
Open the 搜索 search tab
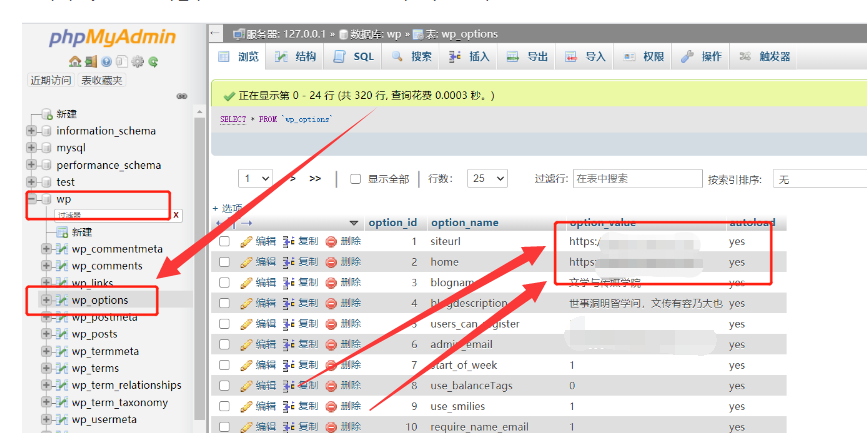pos(412,56)
